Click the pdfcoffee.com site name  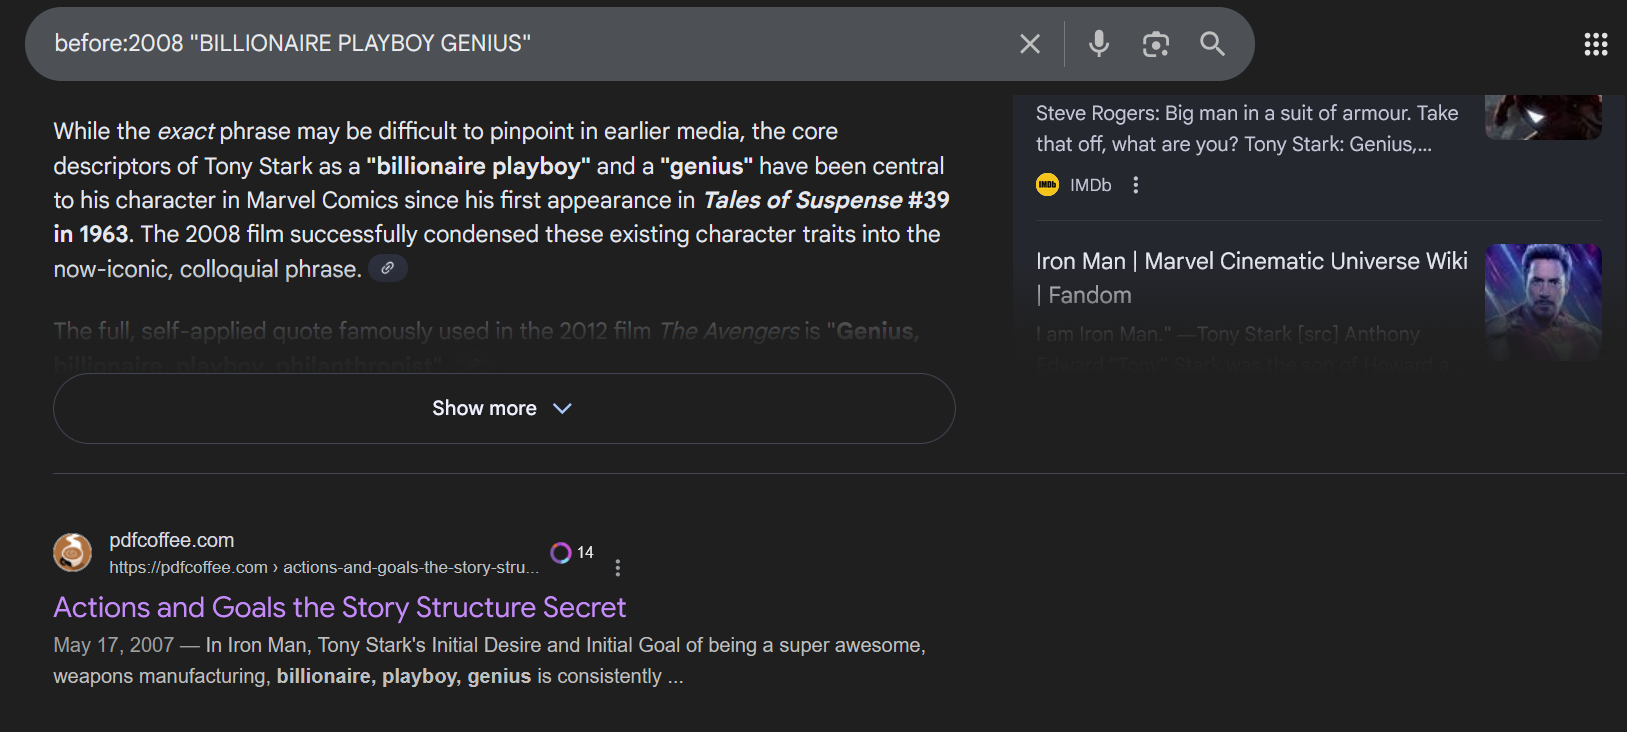coord(171,540)
